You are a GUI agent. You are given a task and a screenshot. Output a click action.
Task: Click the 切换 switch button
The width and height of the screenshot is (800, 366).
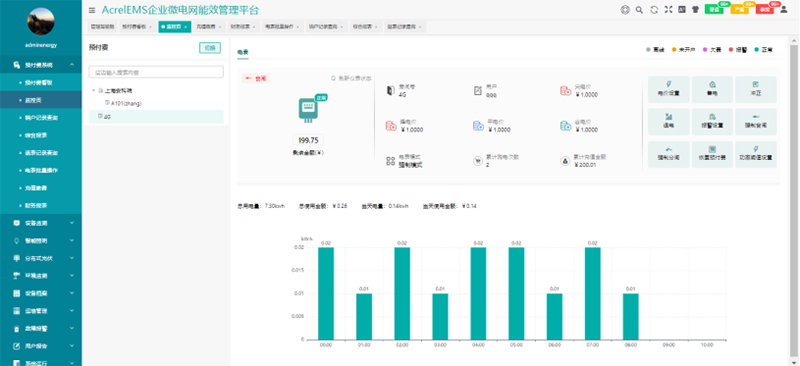(210, 47)
